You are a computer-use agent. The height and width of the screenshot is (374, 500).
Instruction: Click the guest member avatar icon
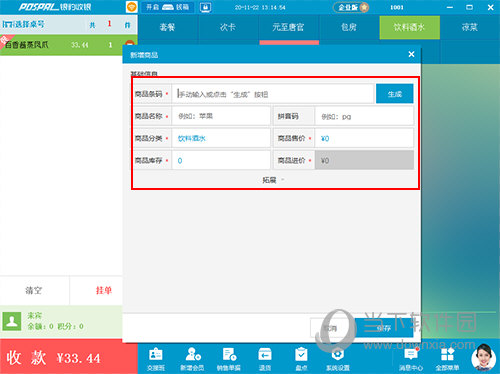(x=12, y=321)
